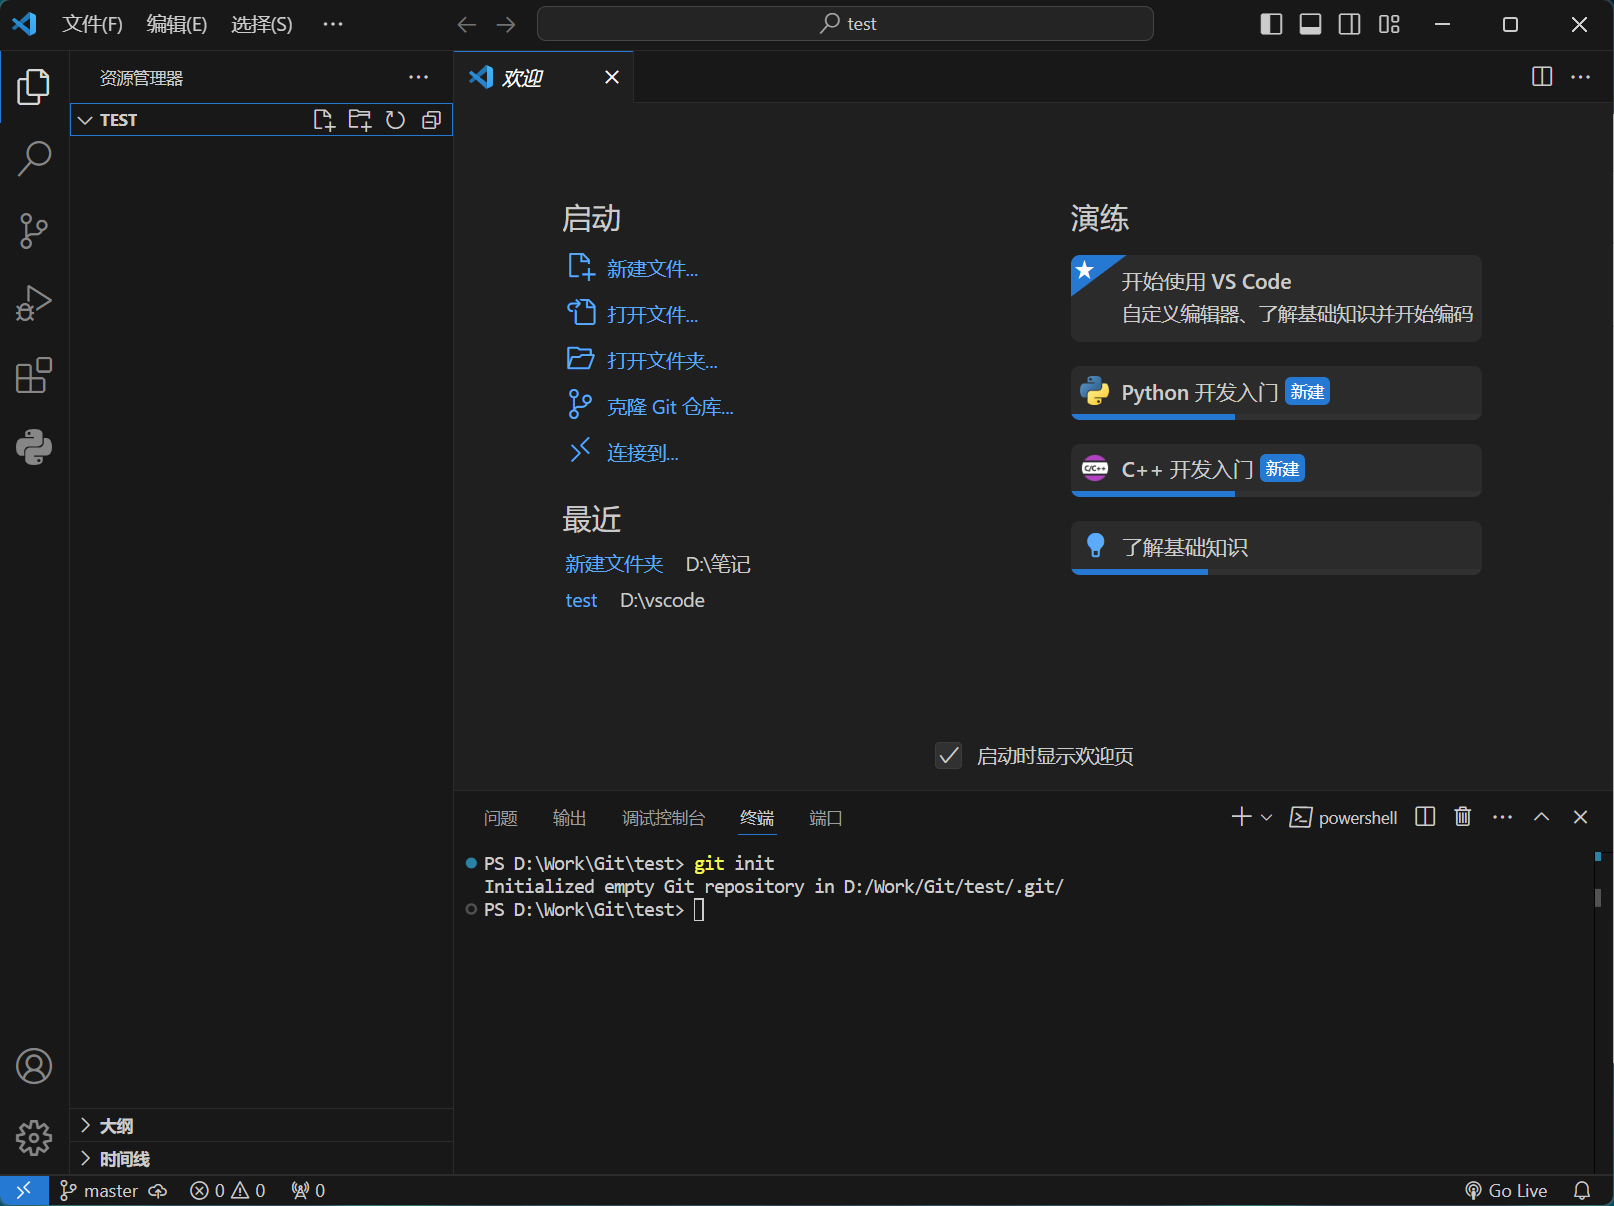Open remote window button in status bar
Image resolution: width=1614 pixels, height=1206 pixels.
tap(24, 1190)
